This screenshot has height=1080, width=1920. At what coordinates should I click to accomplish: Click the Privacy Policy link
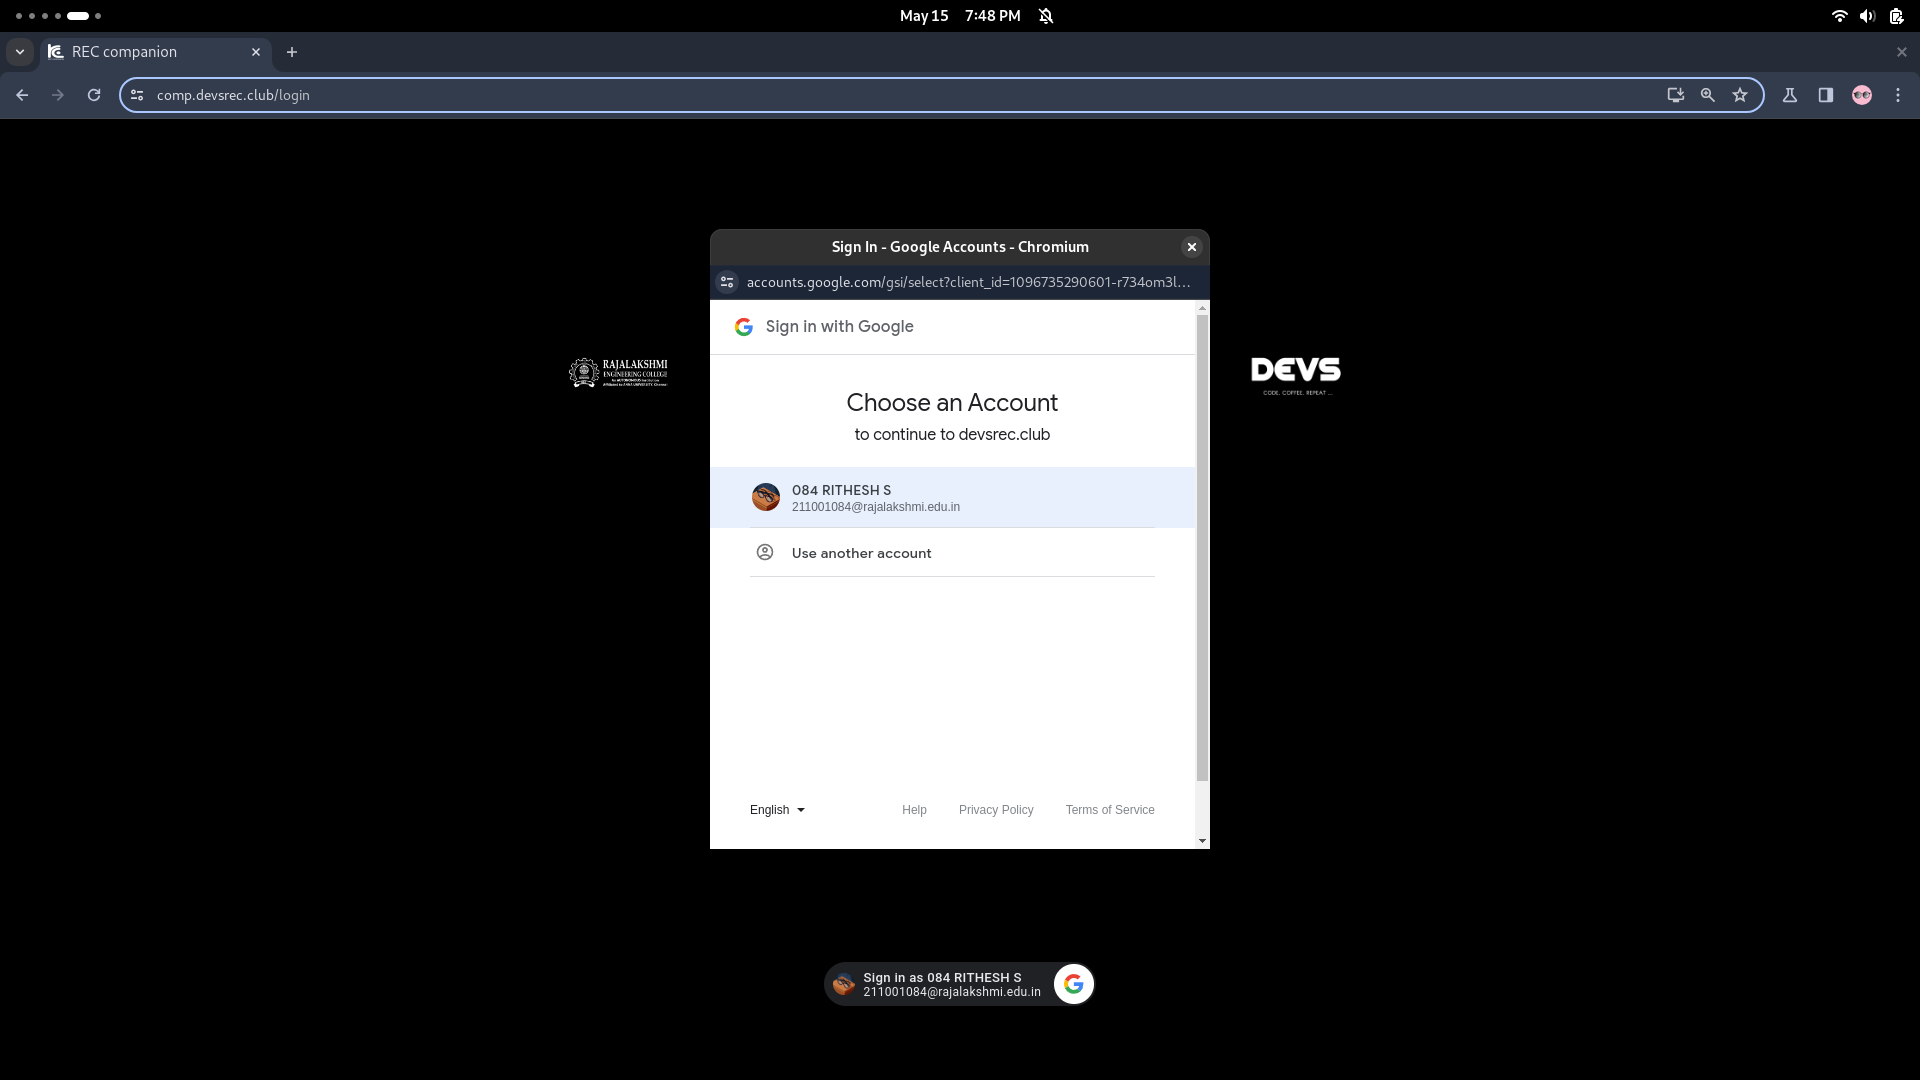tap(996, 810)
